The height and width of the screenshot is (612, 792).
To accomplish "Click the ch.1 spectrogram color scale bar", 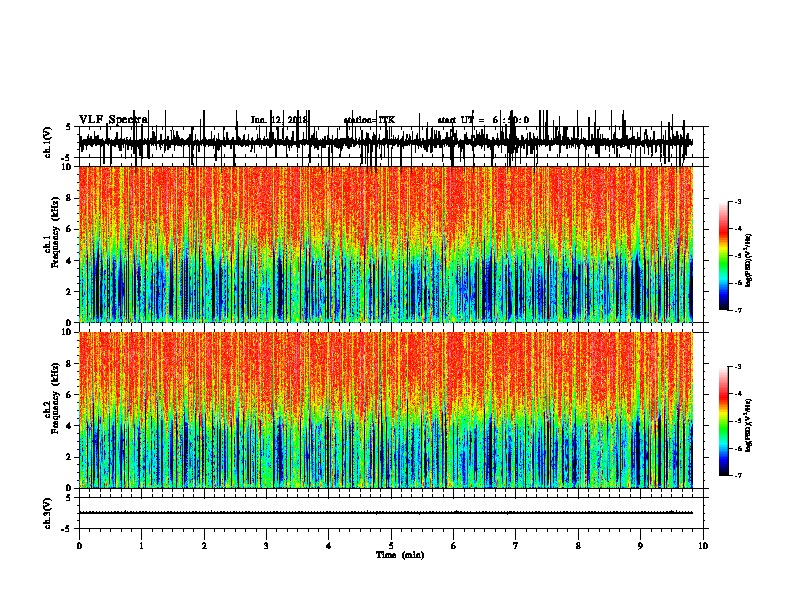I will tap(724, 256).
